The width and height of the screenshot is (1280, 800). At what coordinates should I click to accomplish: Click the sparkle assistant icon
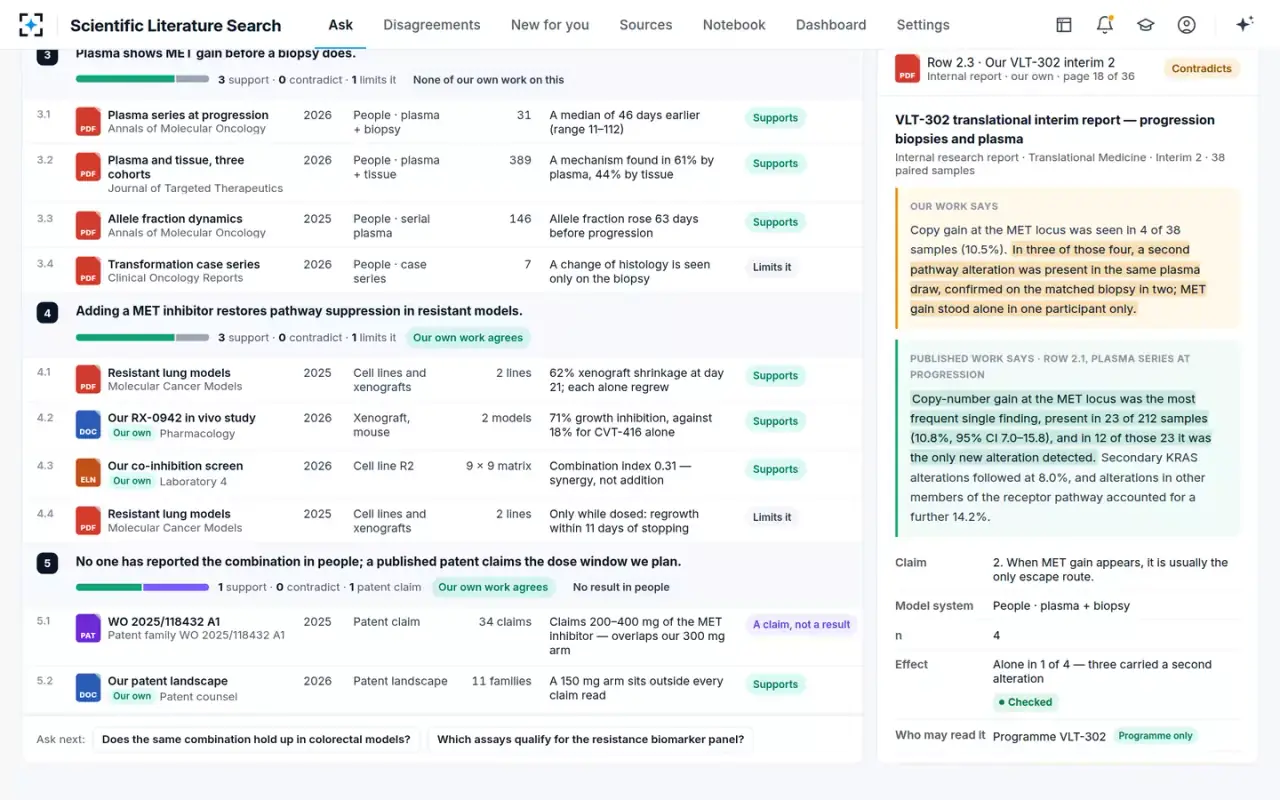(1244, 25)
